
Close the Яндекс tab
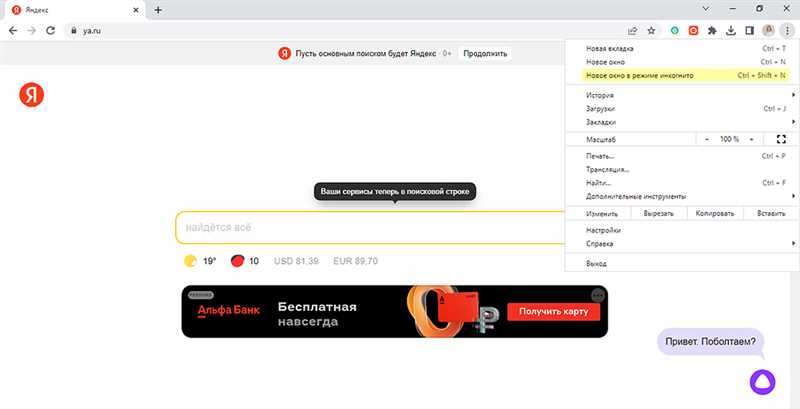coord(135,10)
